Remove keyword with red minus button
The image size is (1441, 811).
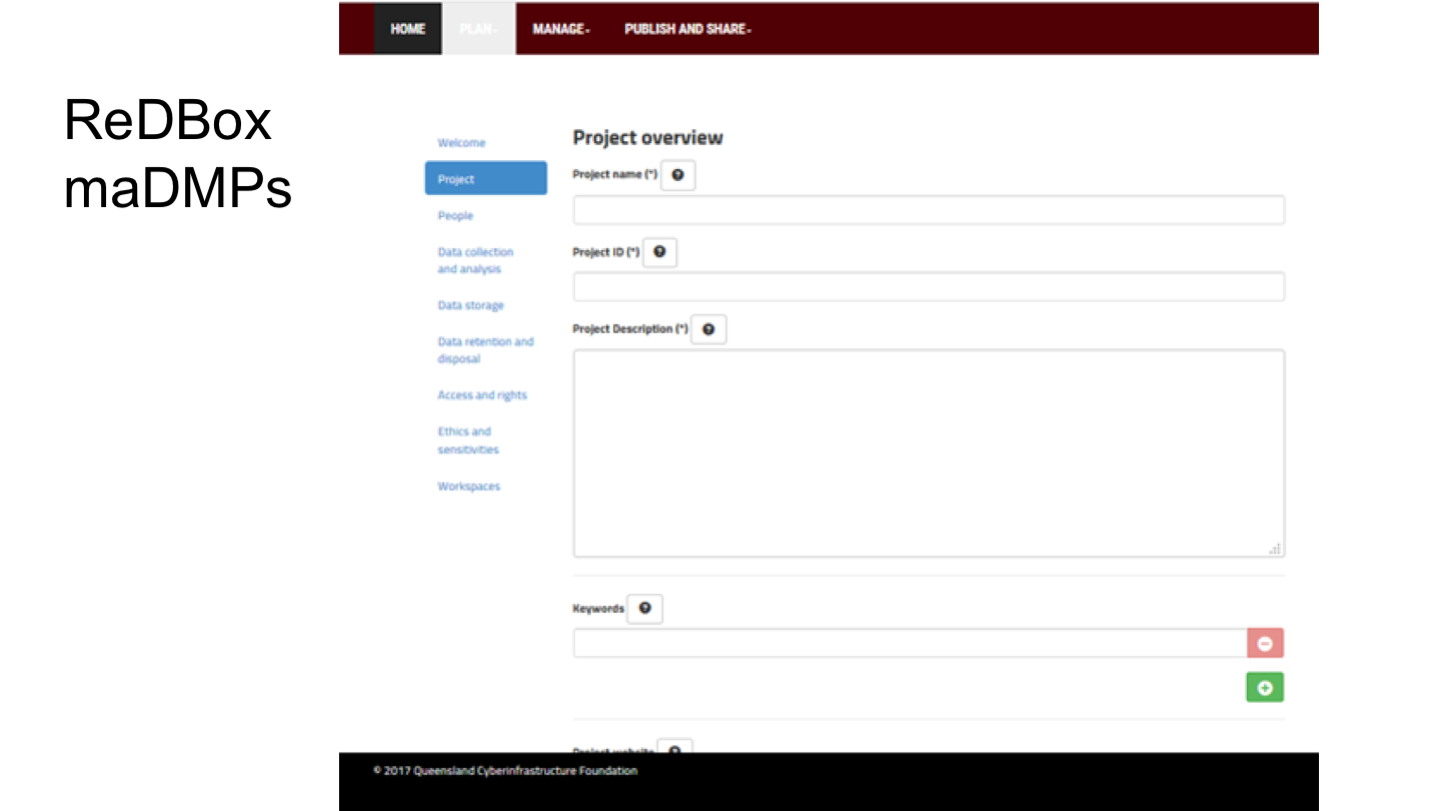pyautogui.click(x=1265, y=643)
